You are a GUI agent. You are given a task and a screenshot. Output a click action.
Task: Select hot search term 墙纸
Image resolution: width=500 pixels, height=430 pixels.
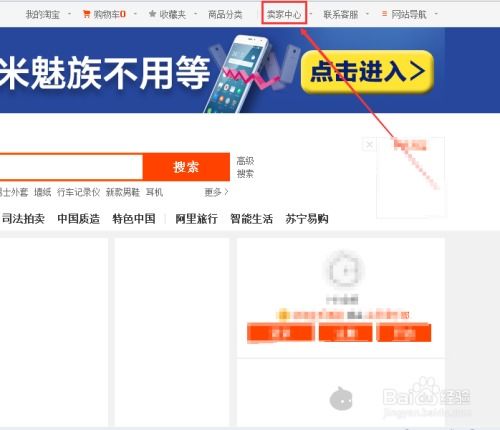click(x=43, y=192)
